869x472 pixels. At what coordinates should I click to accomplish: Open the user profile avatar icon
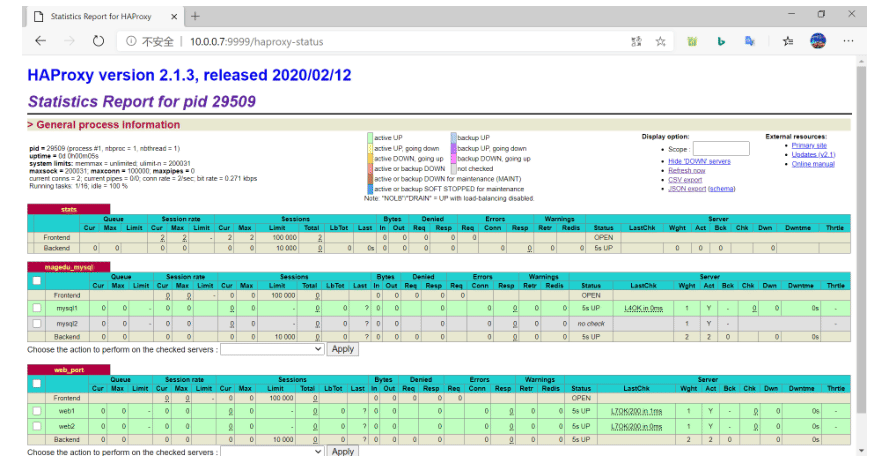point(818,40)
